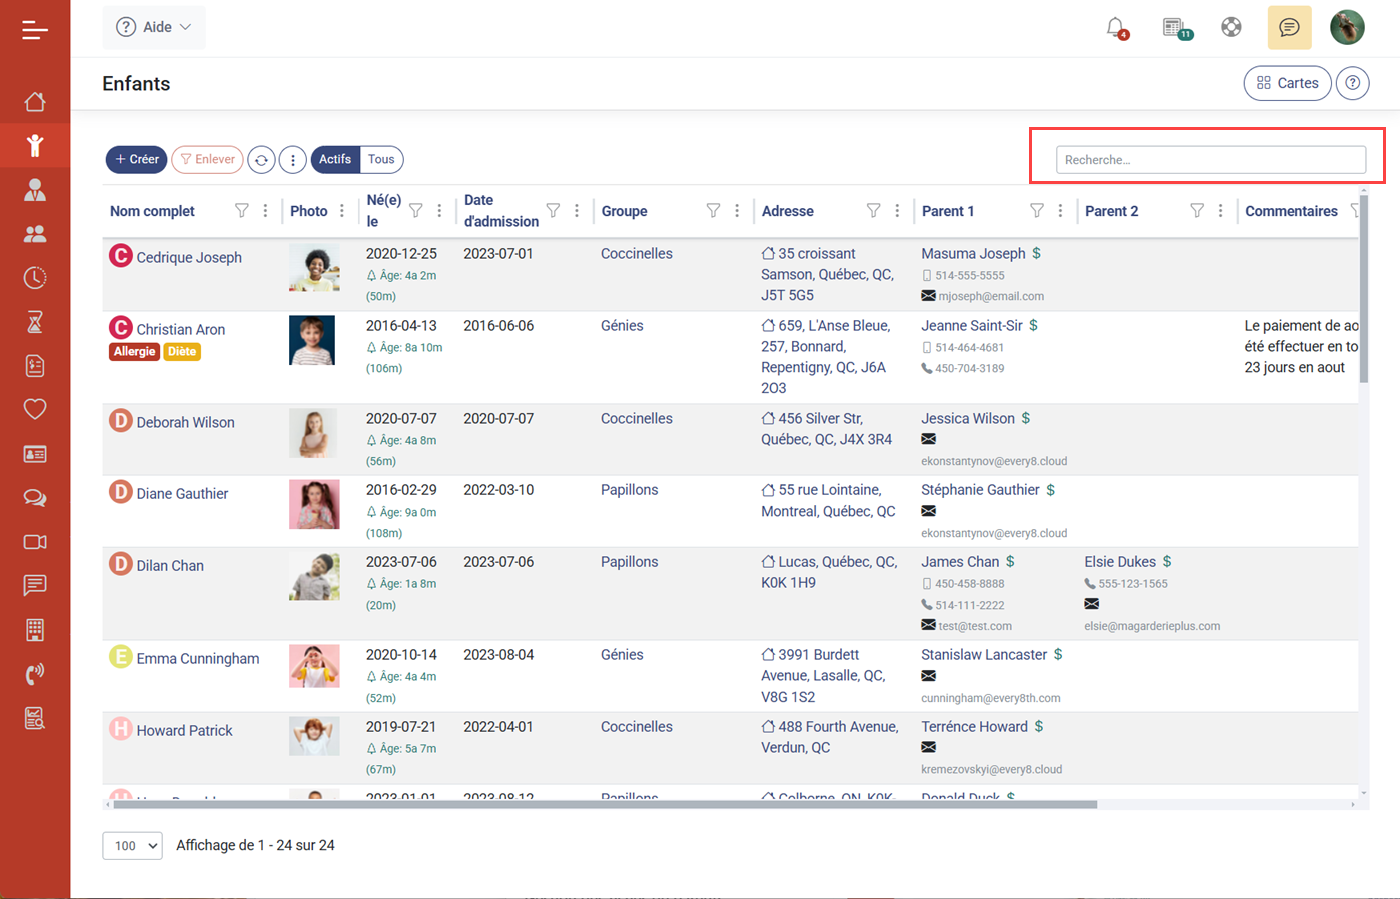Viewport: 1400px width, 899px height.
Task: Open the Attendance clock icon in sidebar
Action: 35,278
